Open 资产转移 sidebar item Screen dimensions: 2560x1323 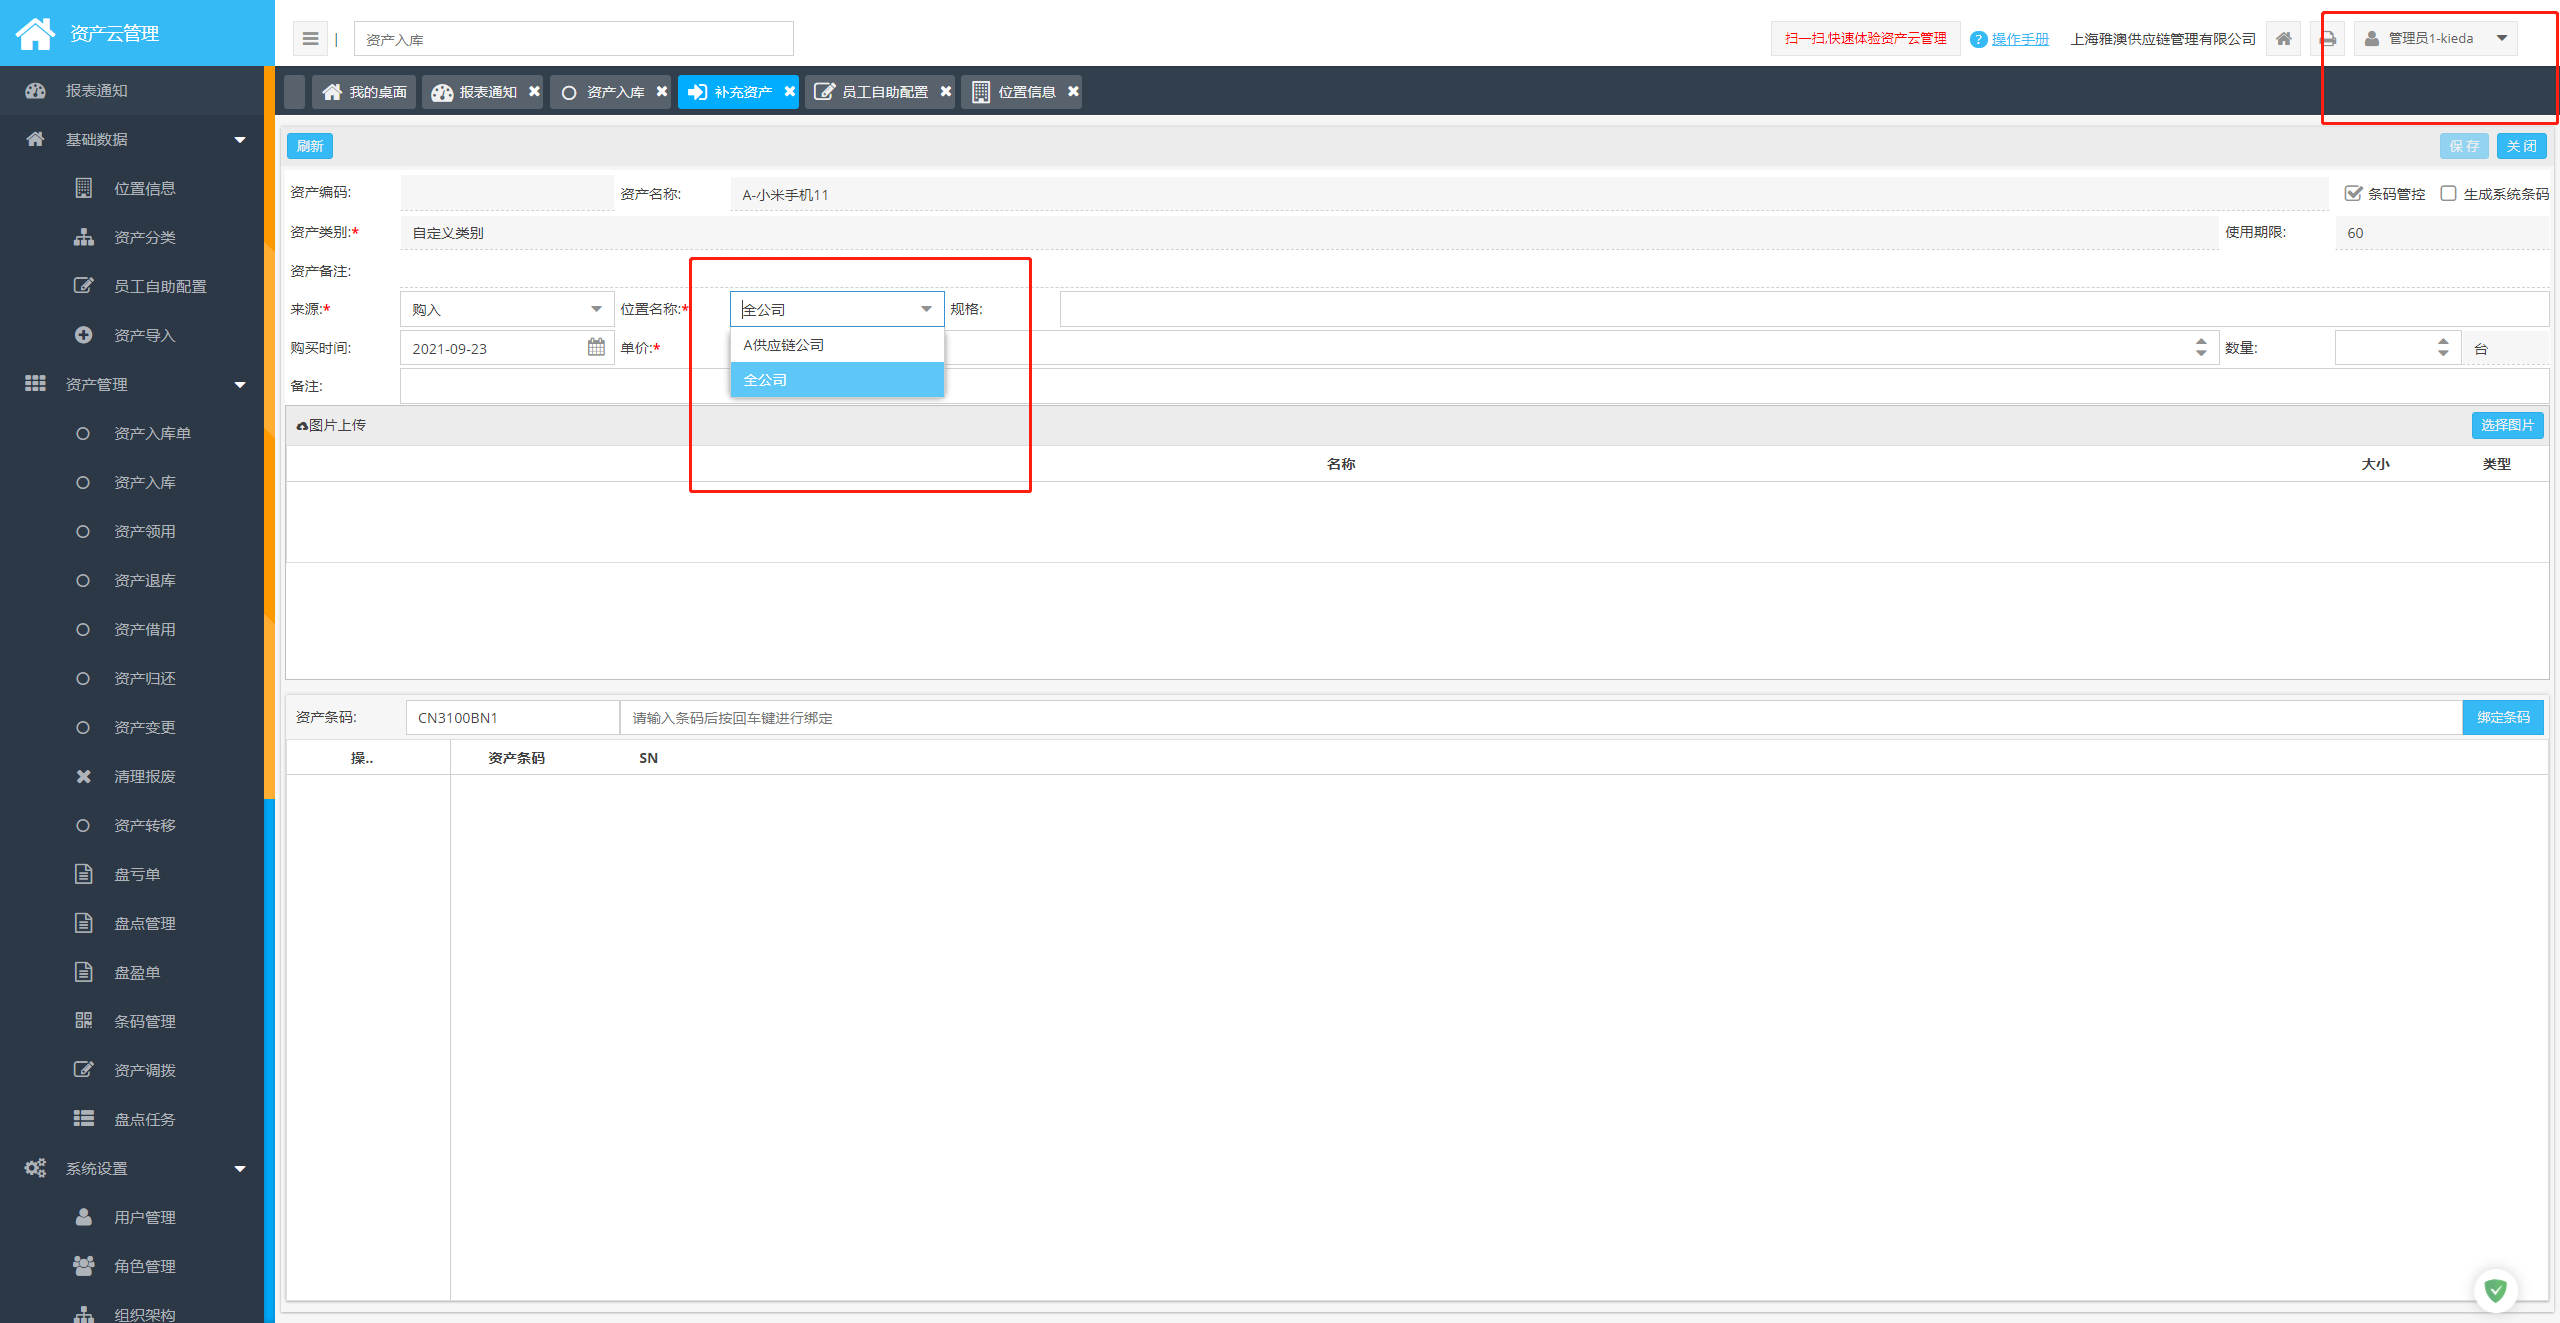131,825
